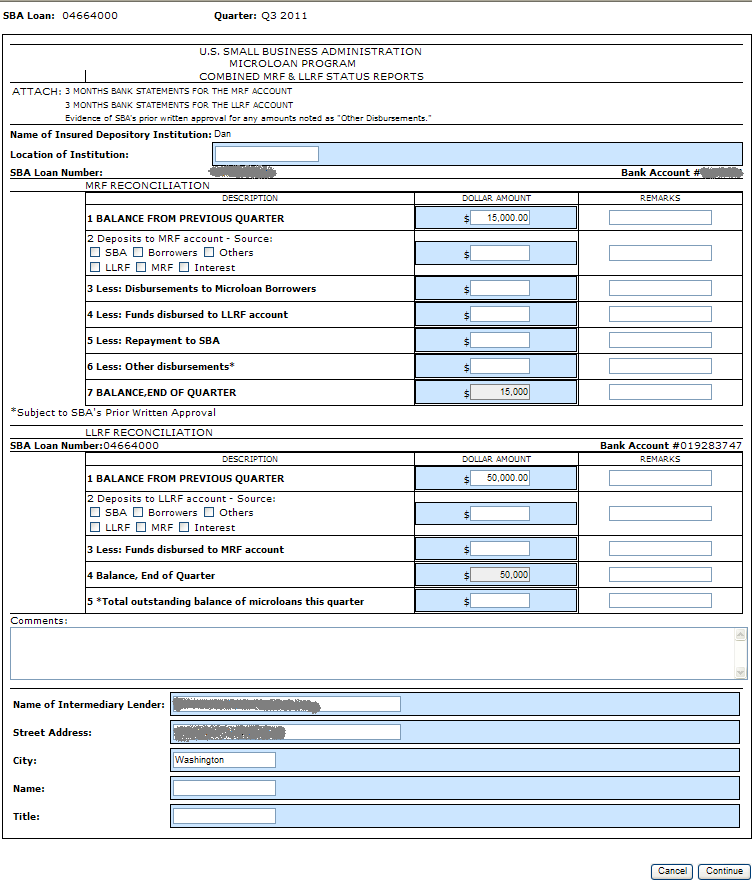
Task: Focus Total outstanding balance of microloans amount
Action: tap(500, 601)
